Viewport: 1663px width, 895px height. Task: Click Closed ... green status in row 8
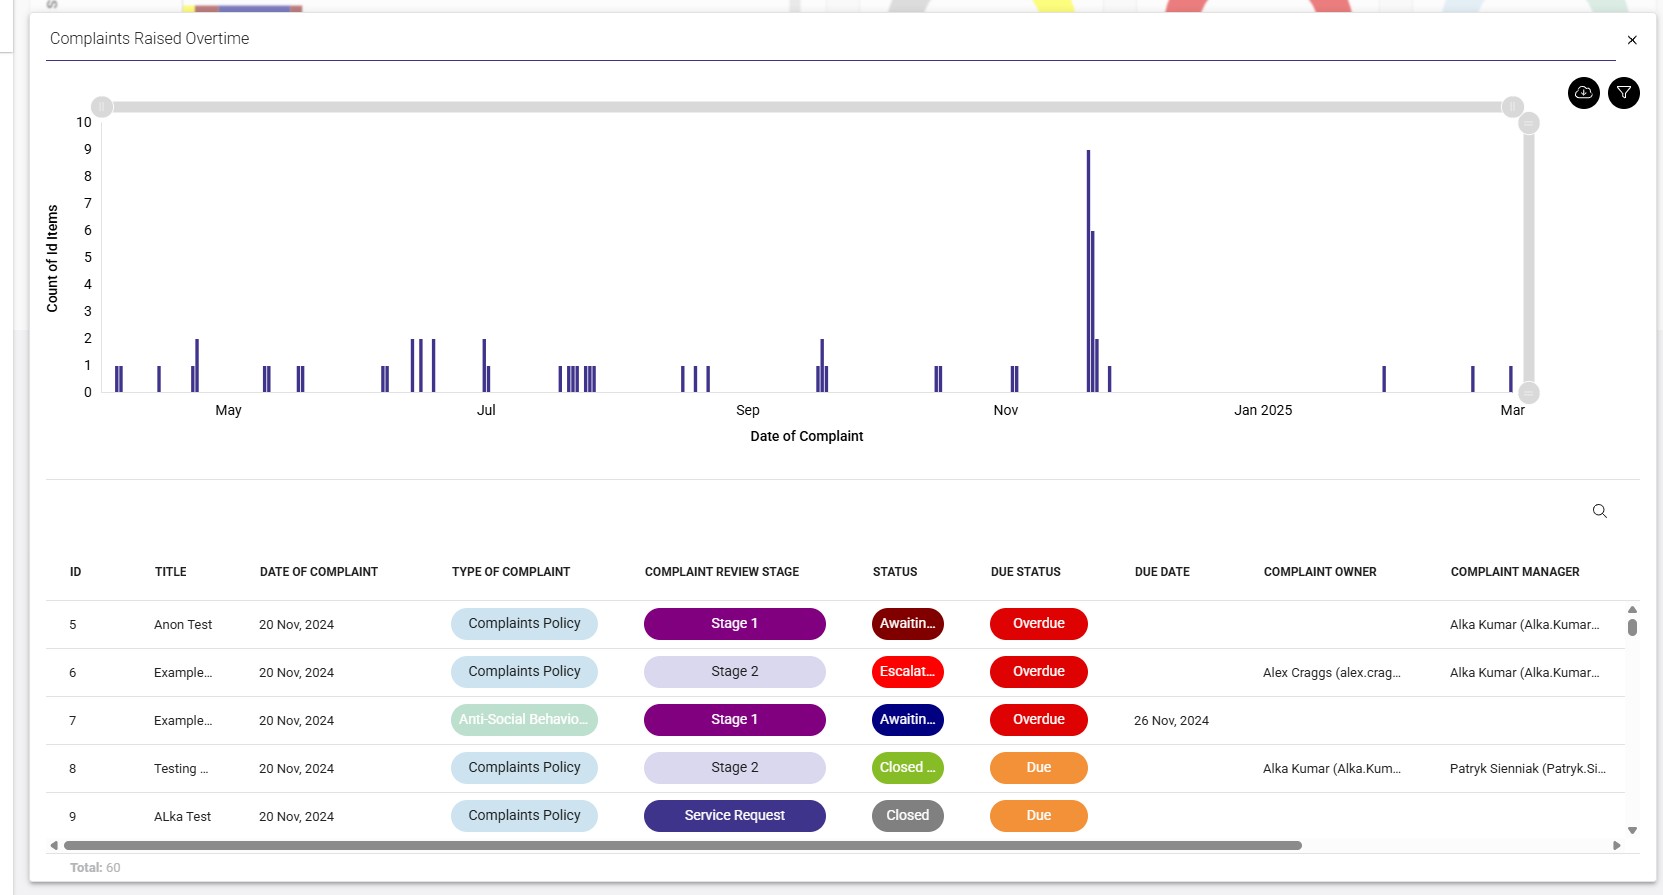coord(908,768)
